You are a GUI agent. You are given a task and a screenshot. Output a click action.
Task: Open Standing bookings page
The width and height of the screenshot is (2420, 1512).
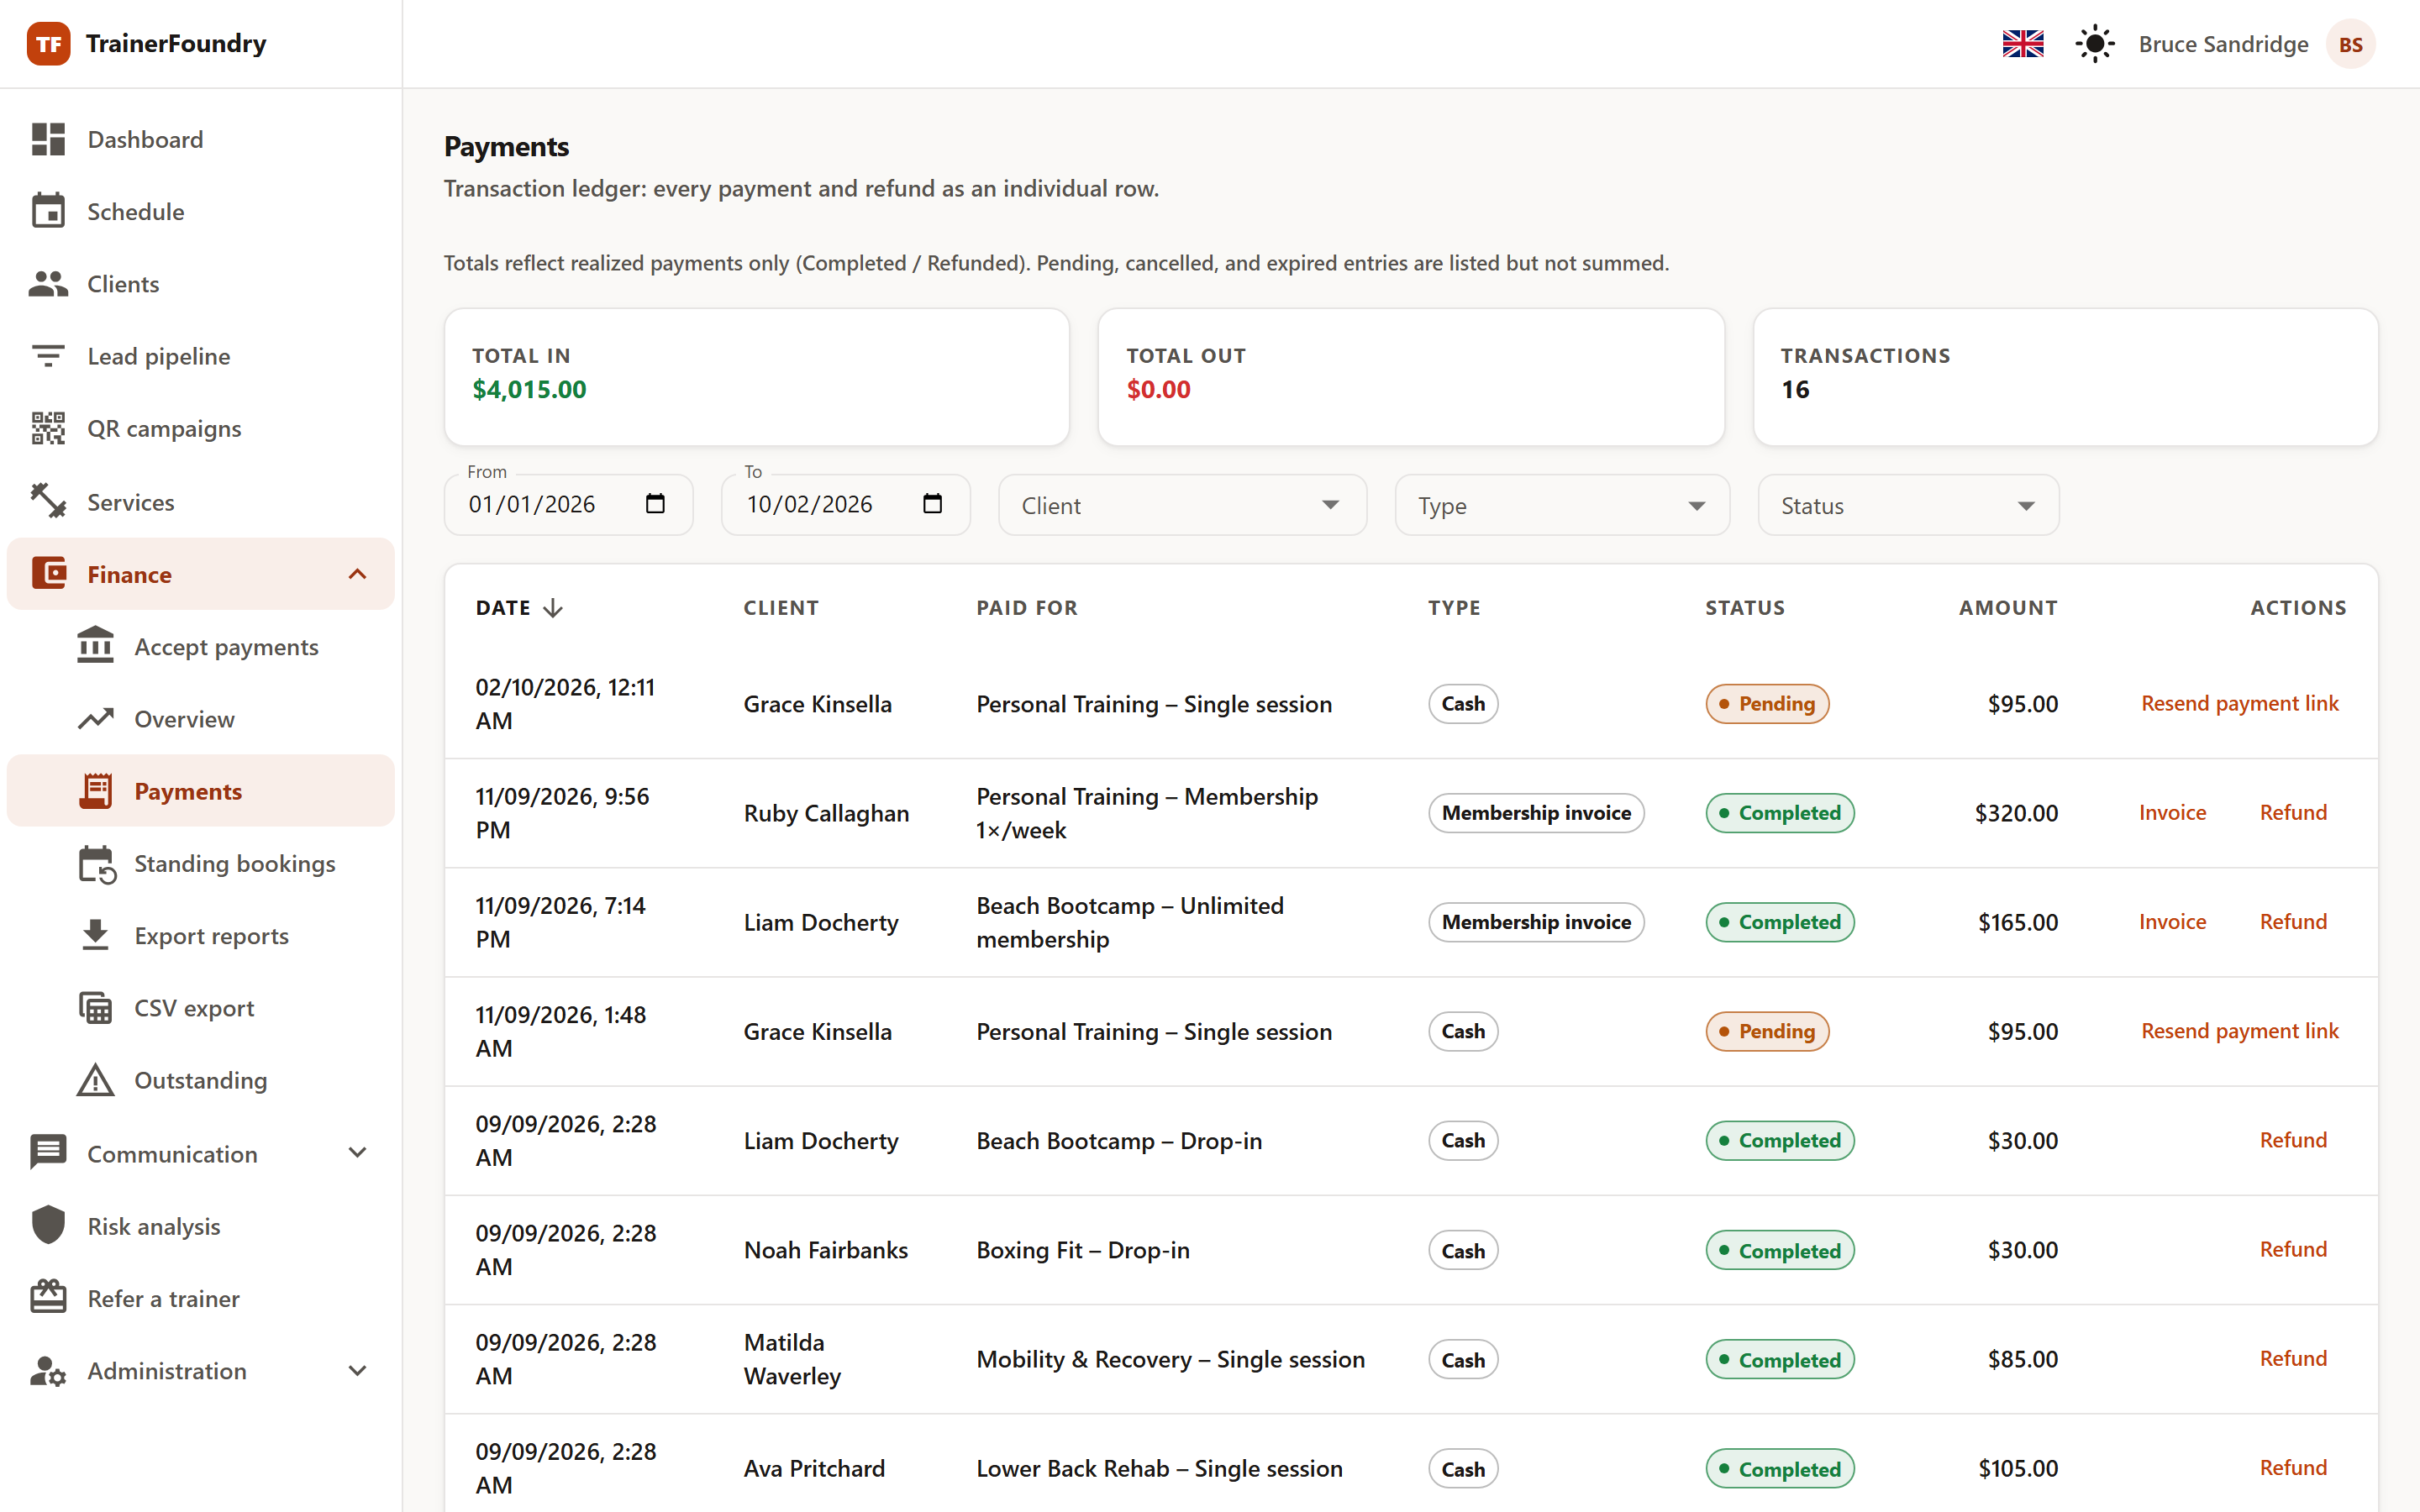point(200,864)
